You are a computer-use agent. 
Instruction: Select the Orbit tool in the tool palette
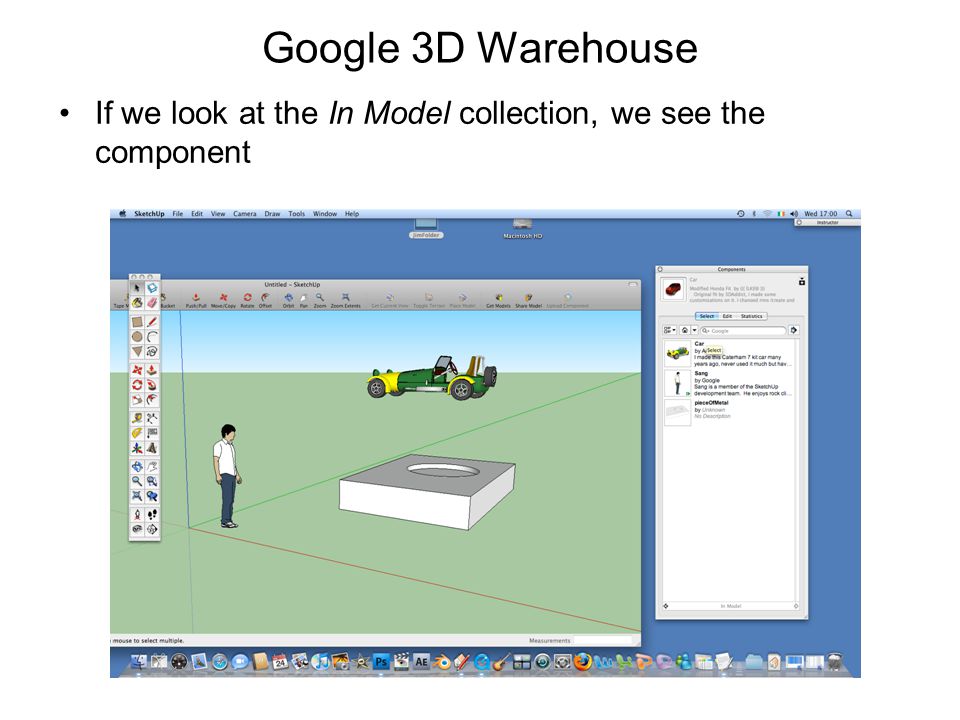coord(137,467)
